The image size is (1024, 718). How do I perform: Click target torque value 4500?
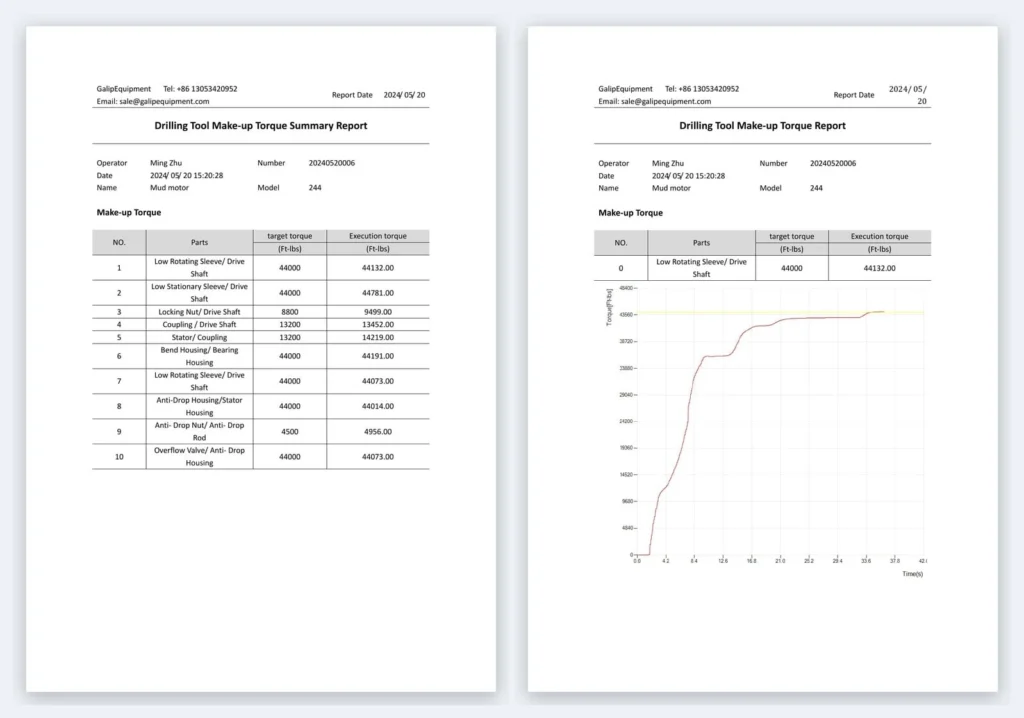pos(290,431)
